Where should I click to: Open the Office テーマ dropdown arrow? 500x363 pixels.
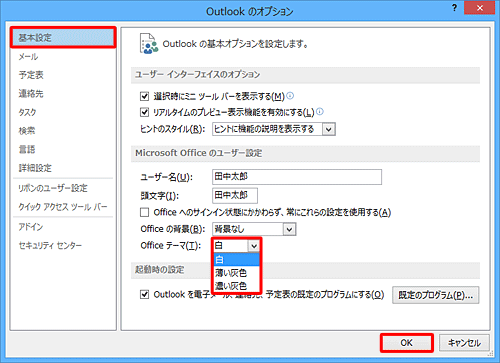pyautogui.click(x=254, y=246)
